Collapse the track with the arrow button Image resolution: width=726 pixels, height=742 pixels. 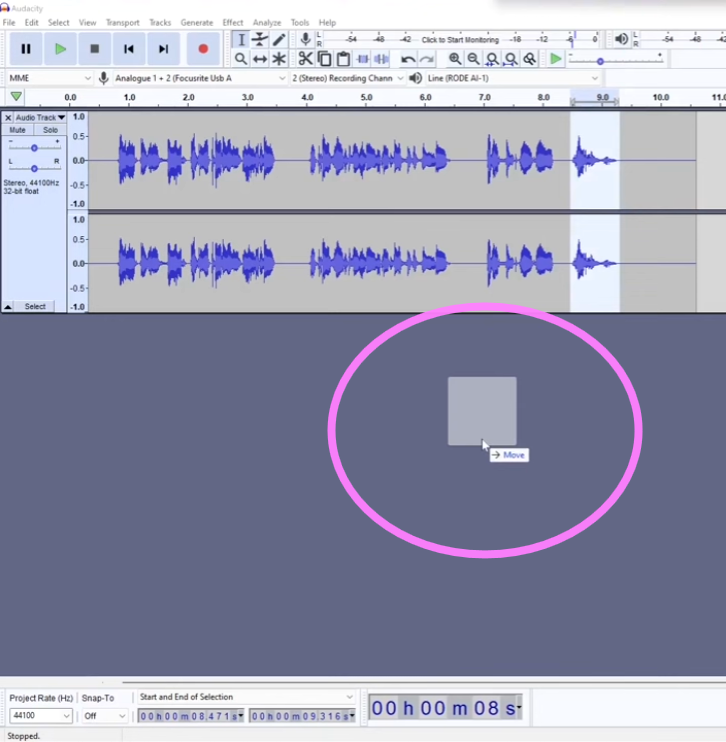[8, 307]
